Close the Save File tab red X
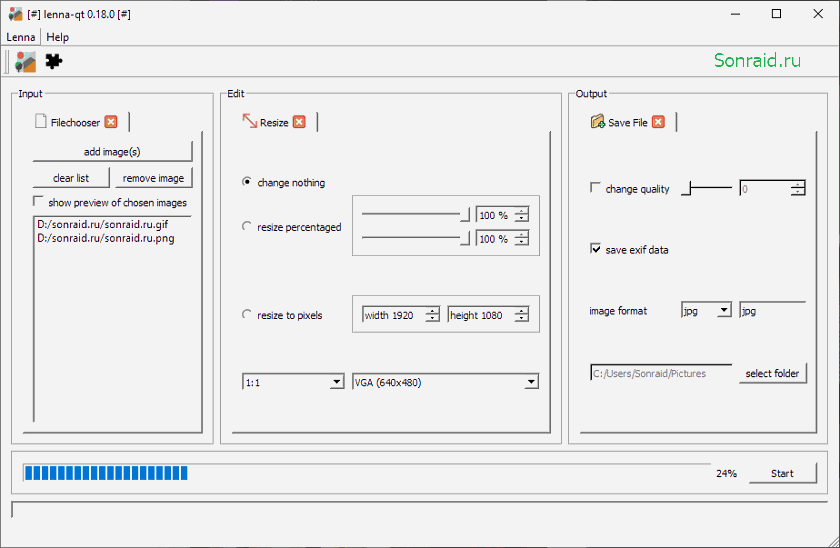840x548 pixels. point(658,122)
